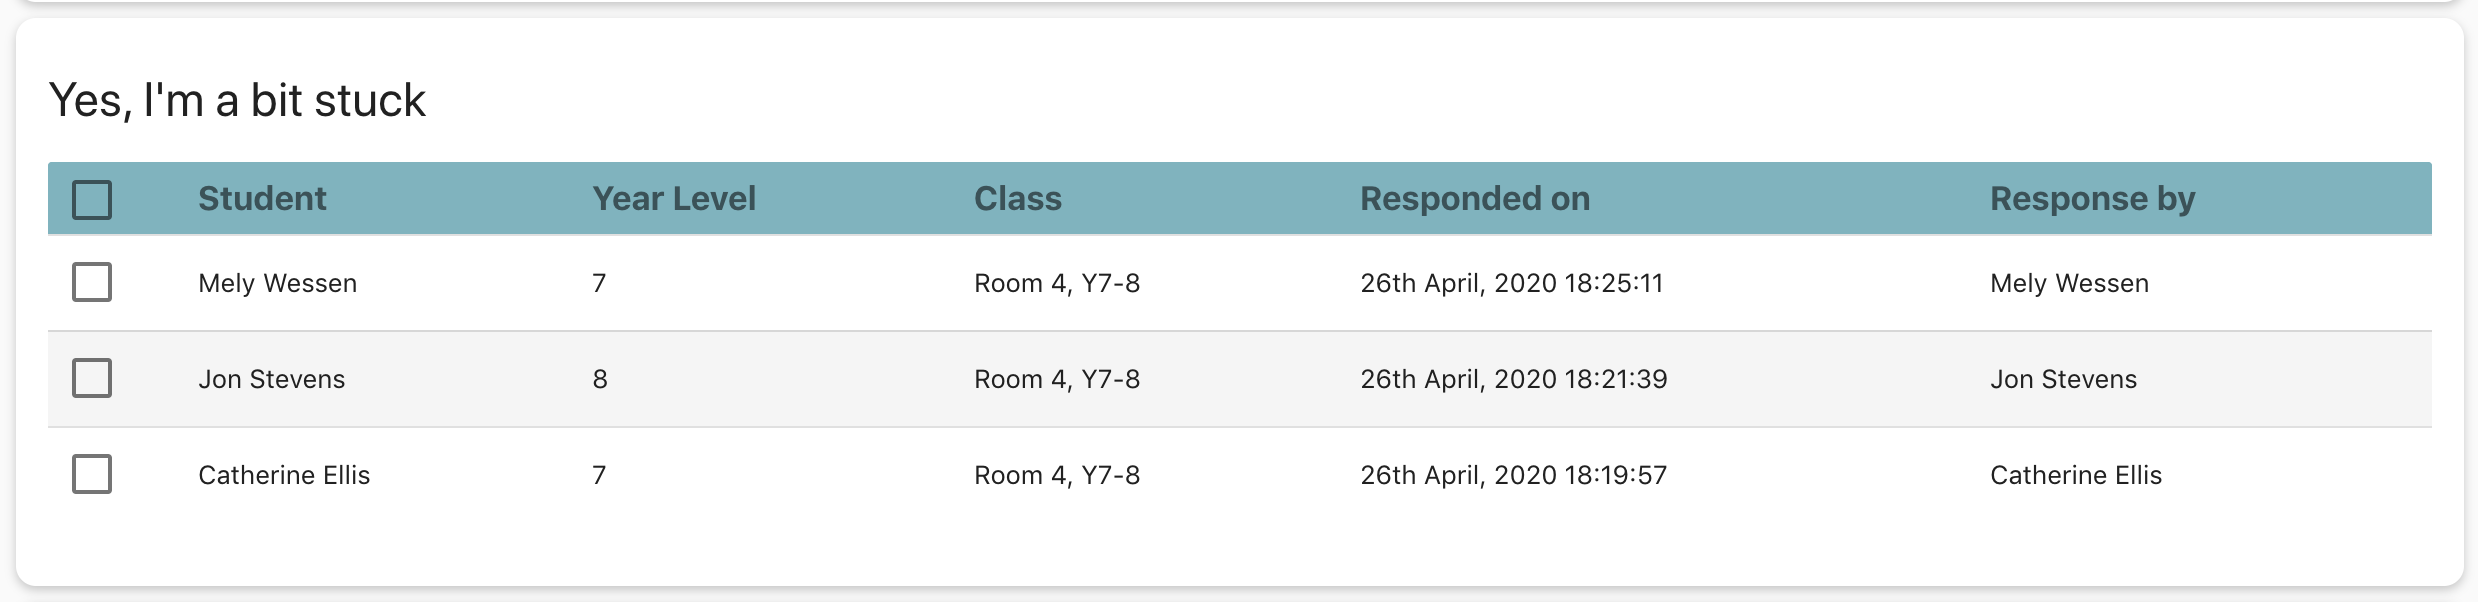The width and height of the screenshot is (2478, 602).
Task: Open Catherine Ellis student entry
Action: pos(284,475)
